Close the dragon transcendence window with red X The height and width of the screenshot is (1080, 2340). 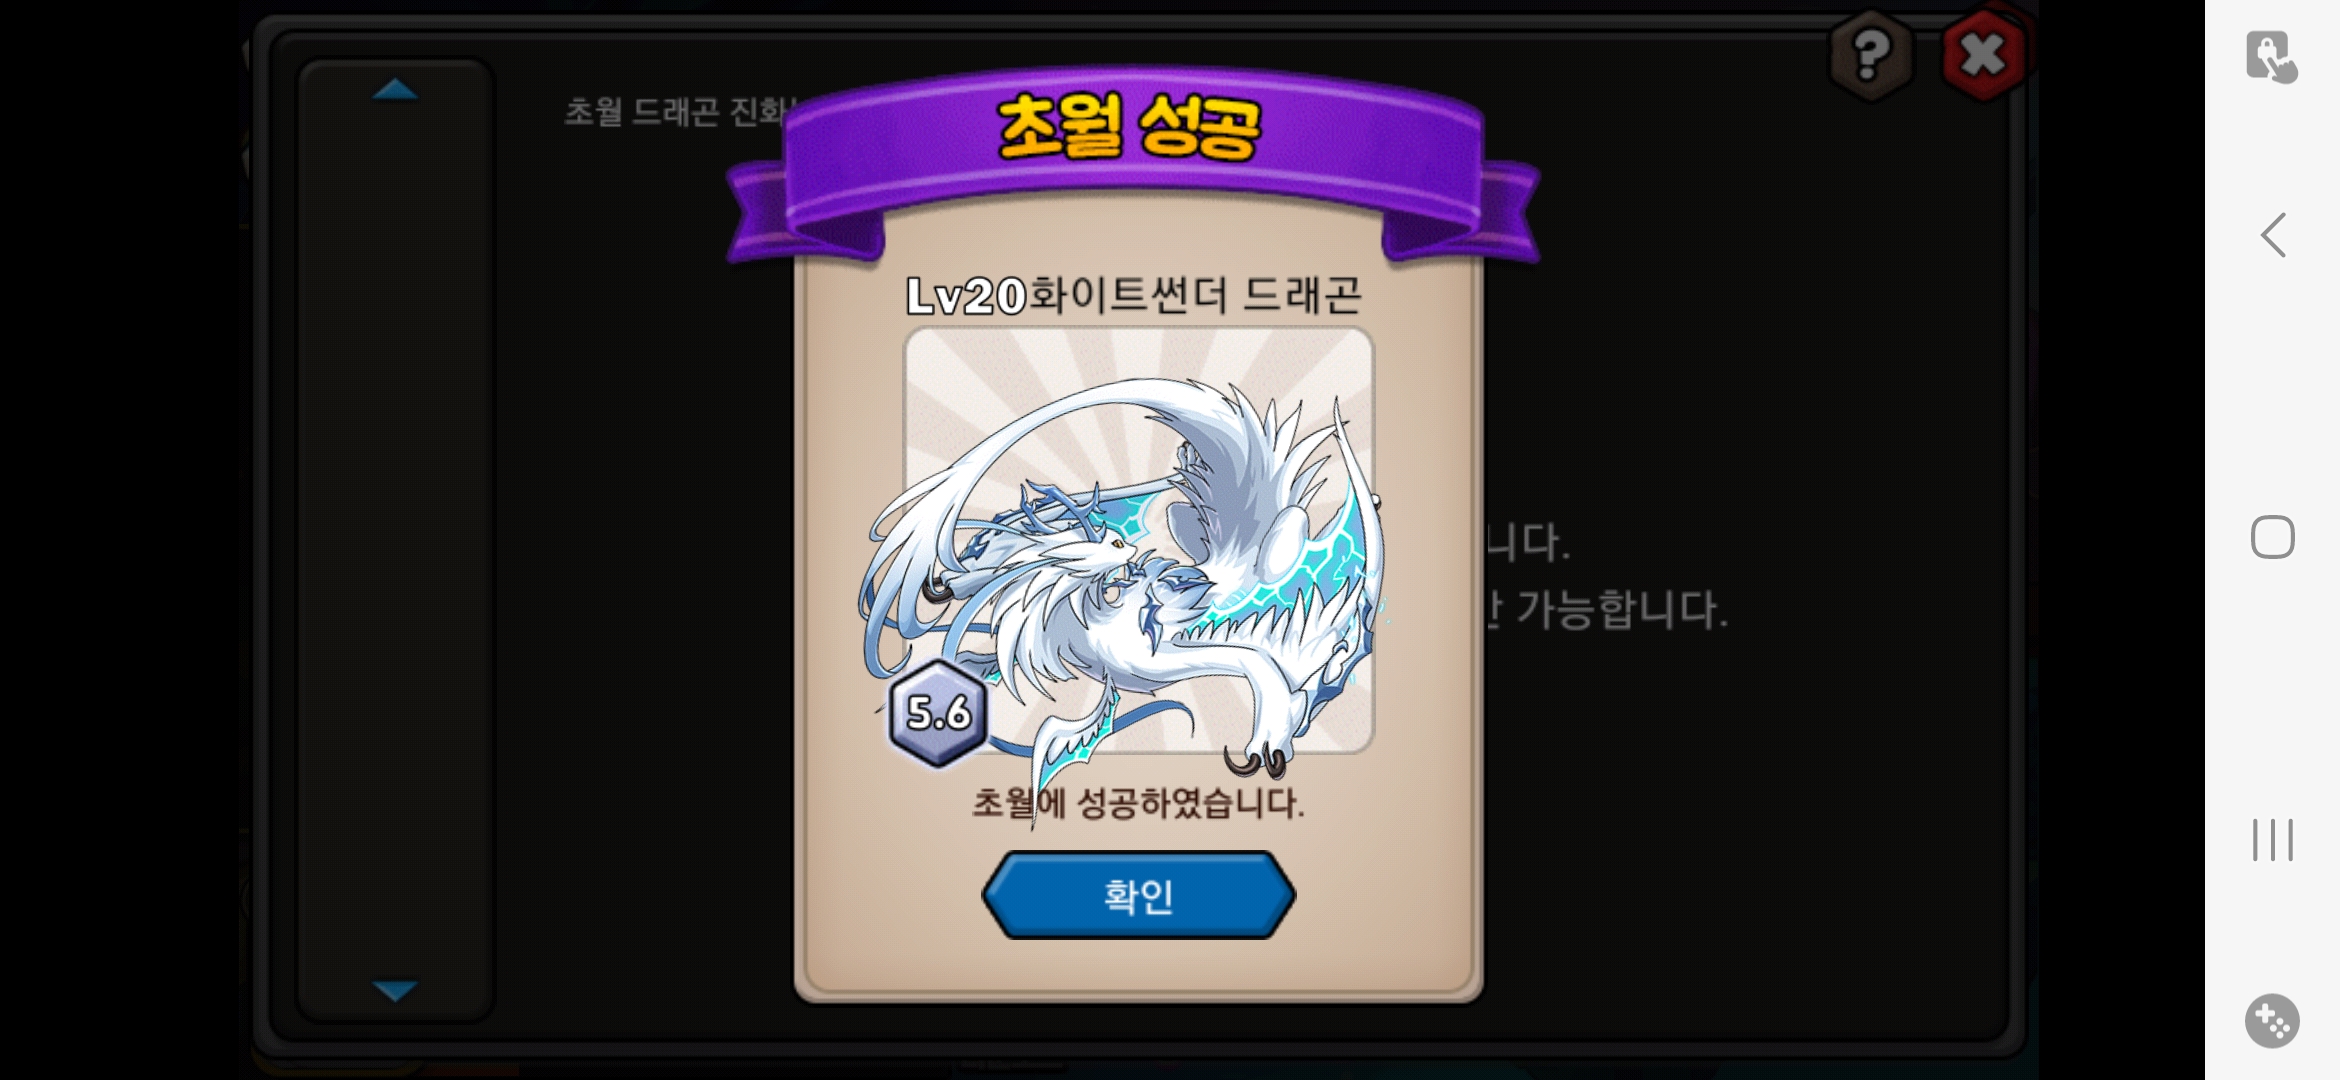pyautogui.click(x=1983, y=54)
